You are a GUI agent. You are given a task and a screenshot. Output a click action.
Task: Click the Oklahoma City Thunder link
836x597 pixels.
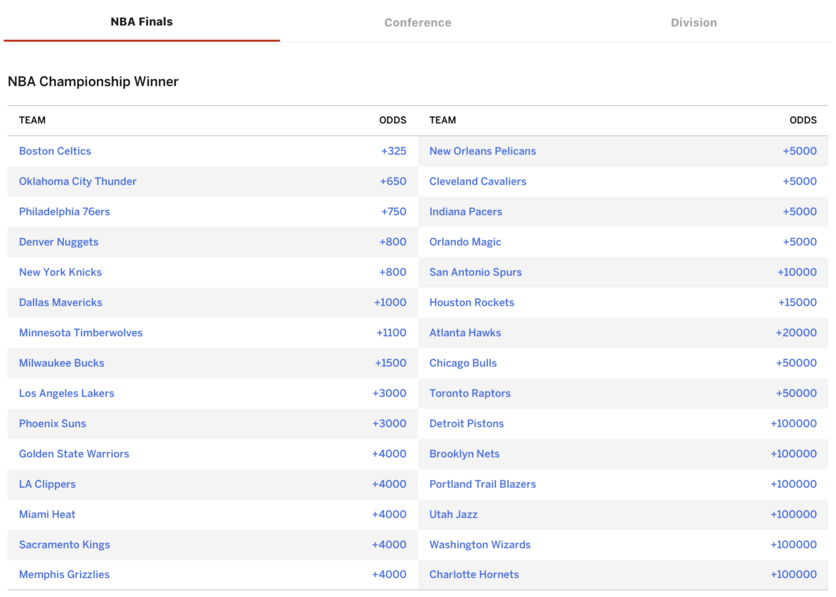click(x=78, y=181)
